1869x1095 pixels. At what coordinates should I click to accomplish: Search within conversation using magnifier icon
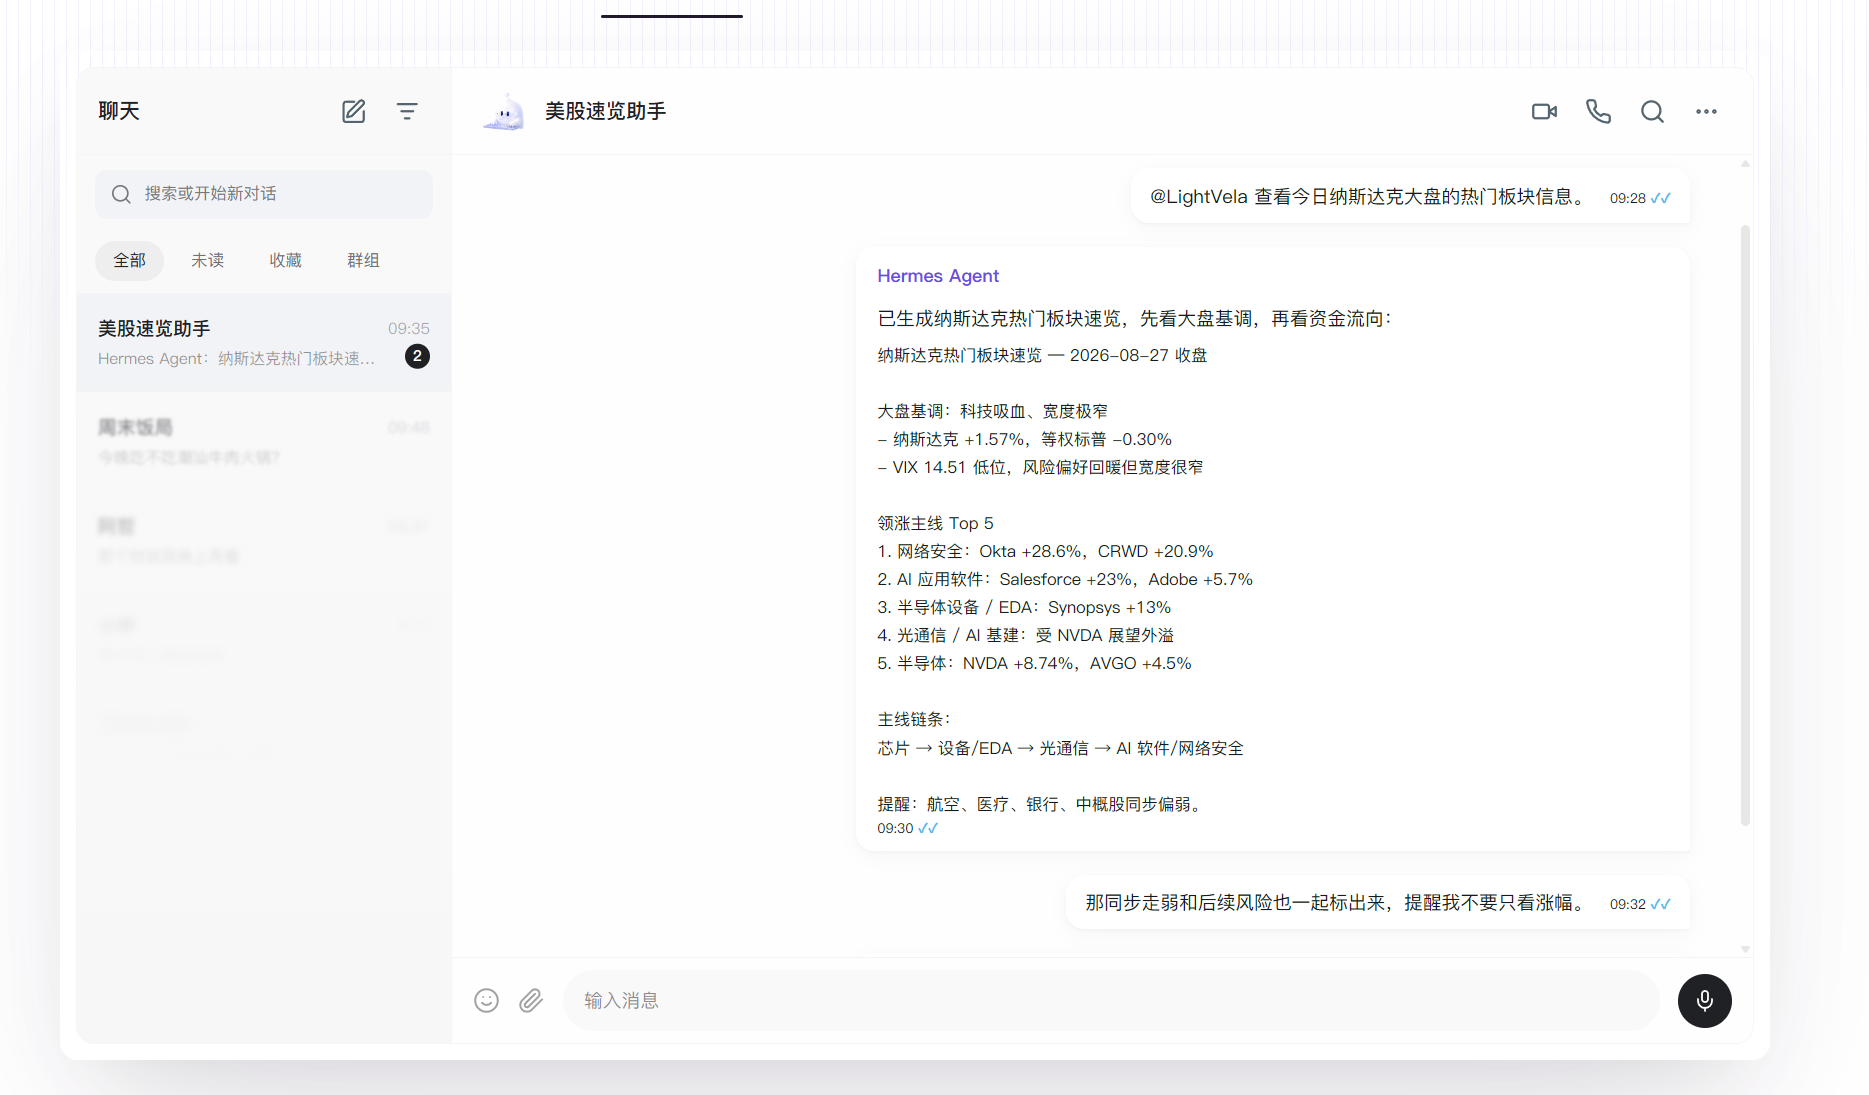1653,111
